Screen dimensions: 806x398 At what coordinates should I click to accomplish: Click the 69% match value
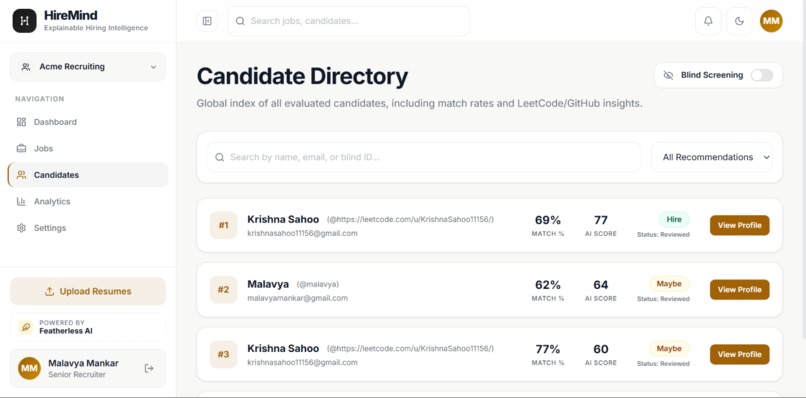(548, 220)
